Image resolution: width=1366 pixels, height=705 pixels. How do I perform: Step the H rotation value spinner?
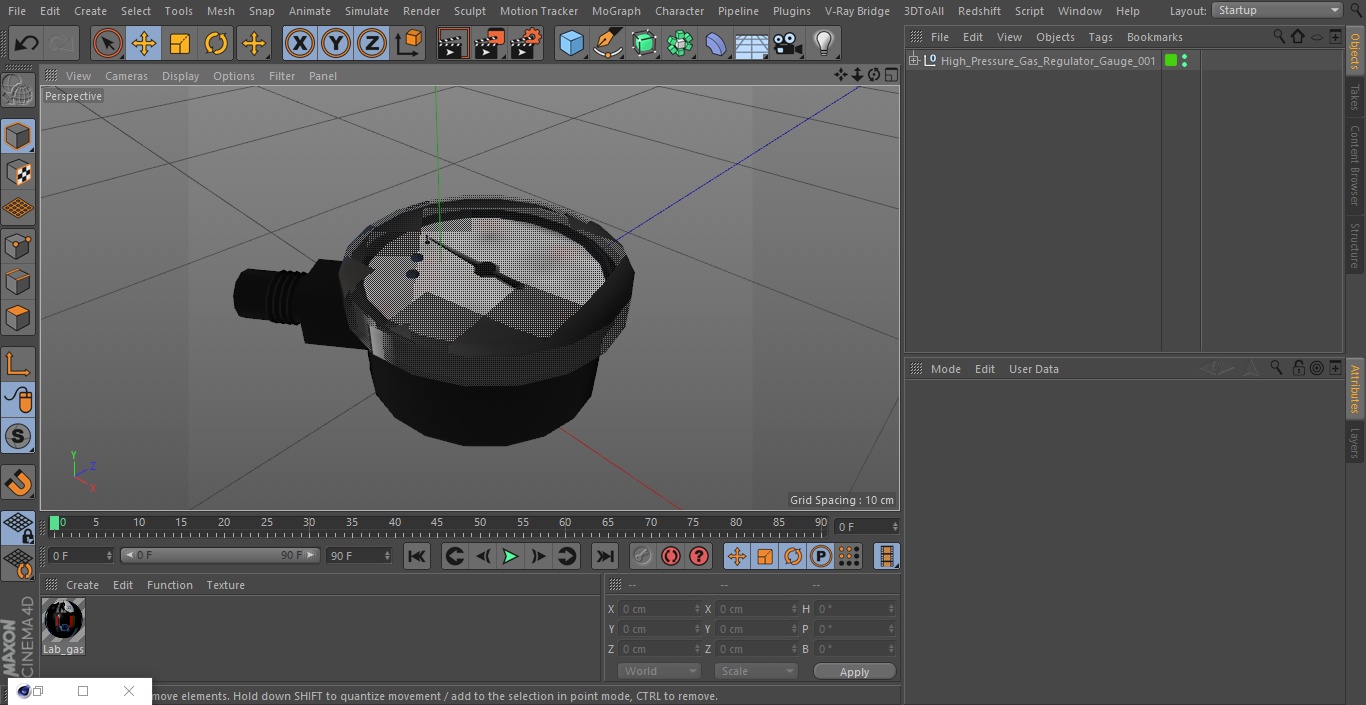892,609
